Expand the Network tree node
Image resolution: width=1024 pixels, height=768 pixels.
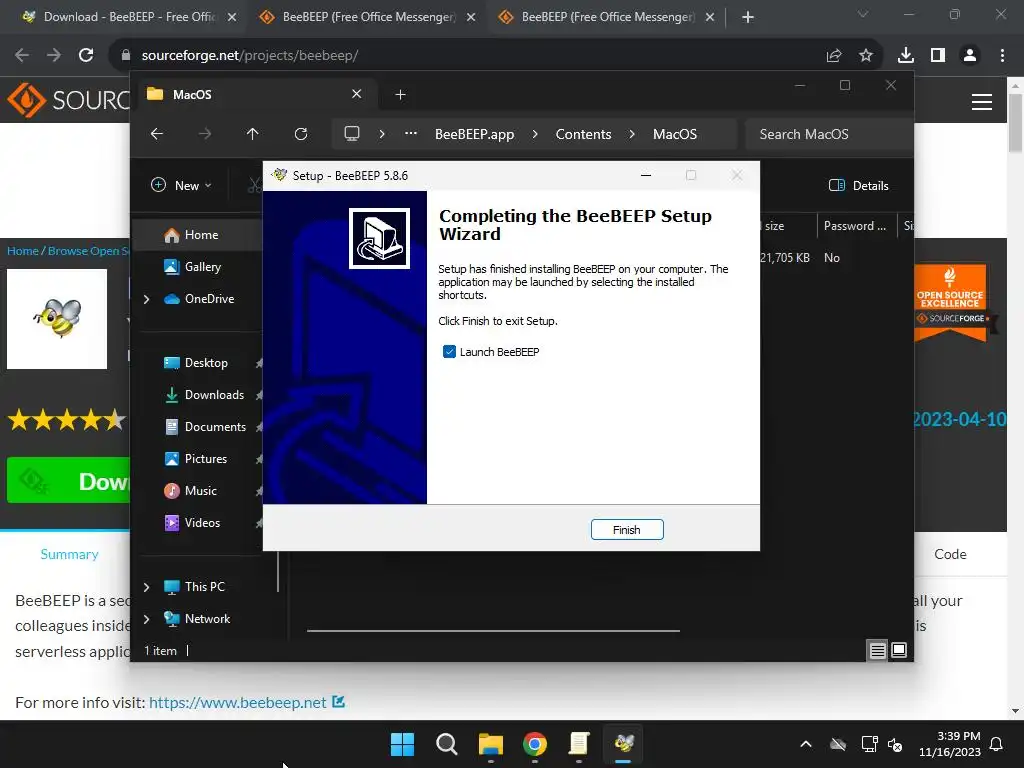coord(146,619)
